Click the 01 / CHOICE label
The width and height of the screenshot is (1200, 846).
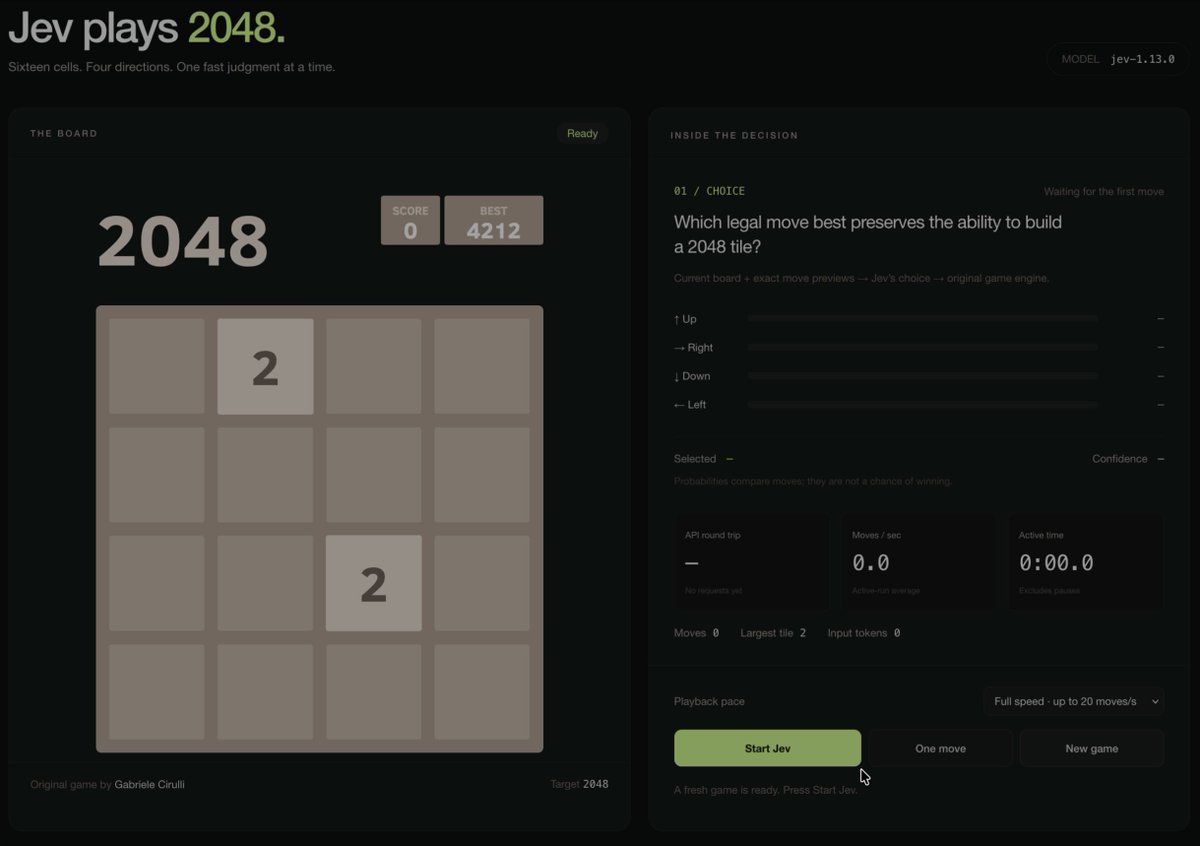coord(709,191)
